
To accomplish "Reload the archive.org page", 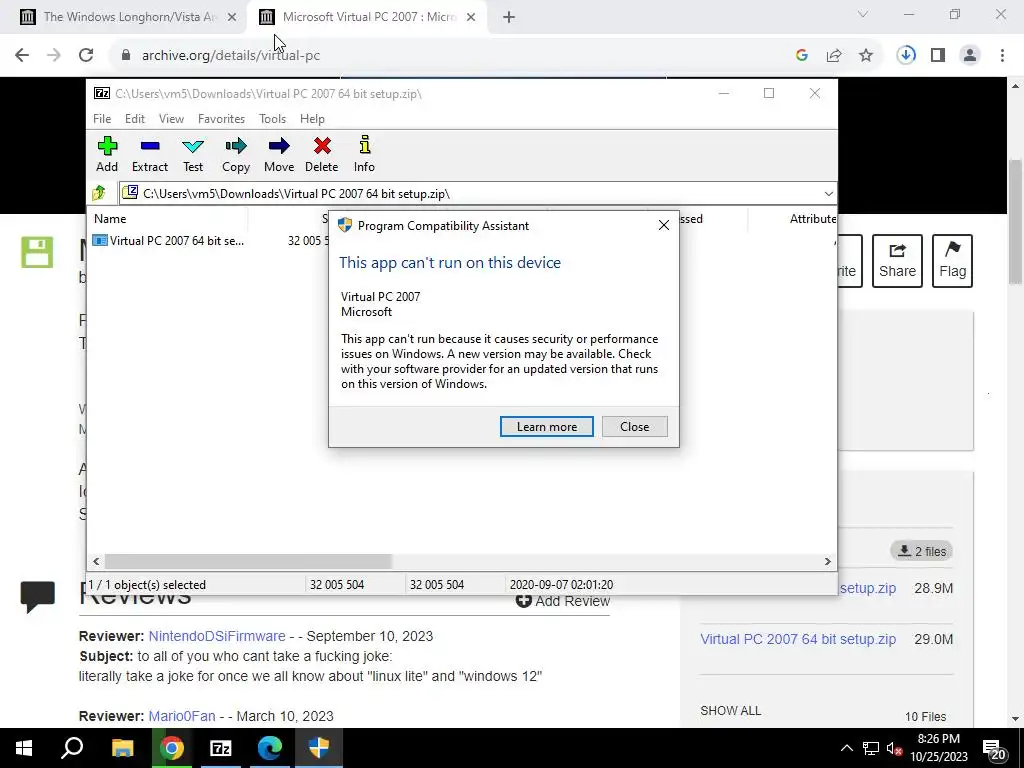I will point(86,56).
